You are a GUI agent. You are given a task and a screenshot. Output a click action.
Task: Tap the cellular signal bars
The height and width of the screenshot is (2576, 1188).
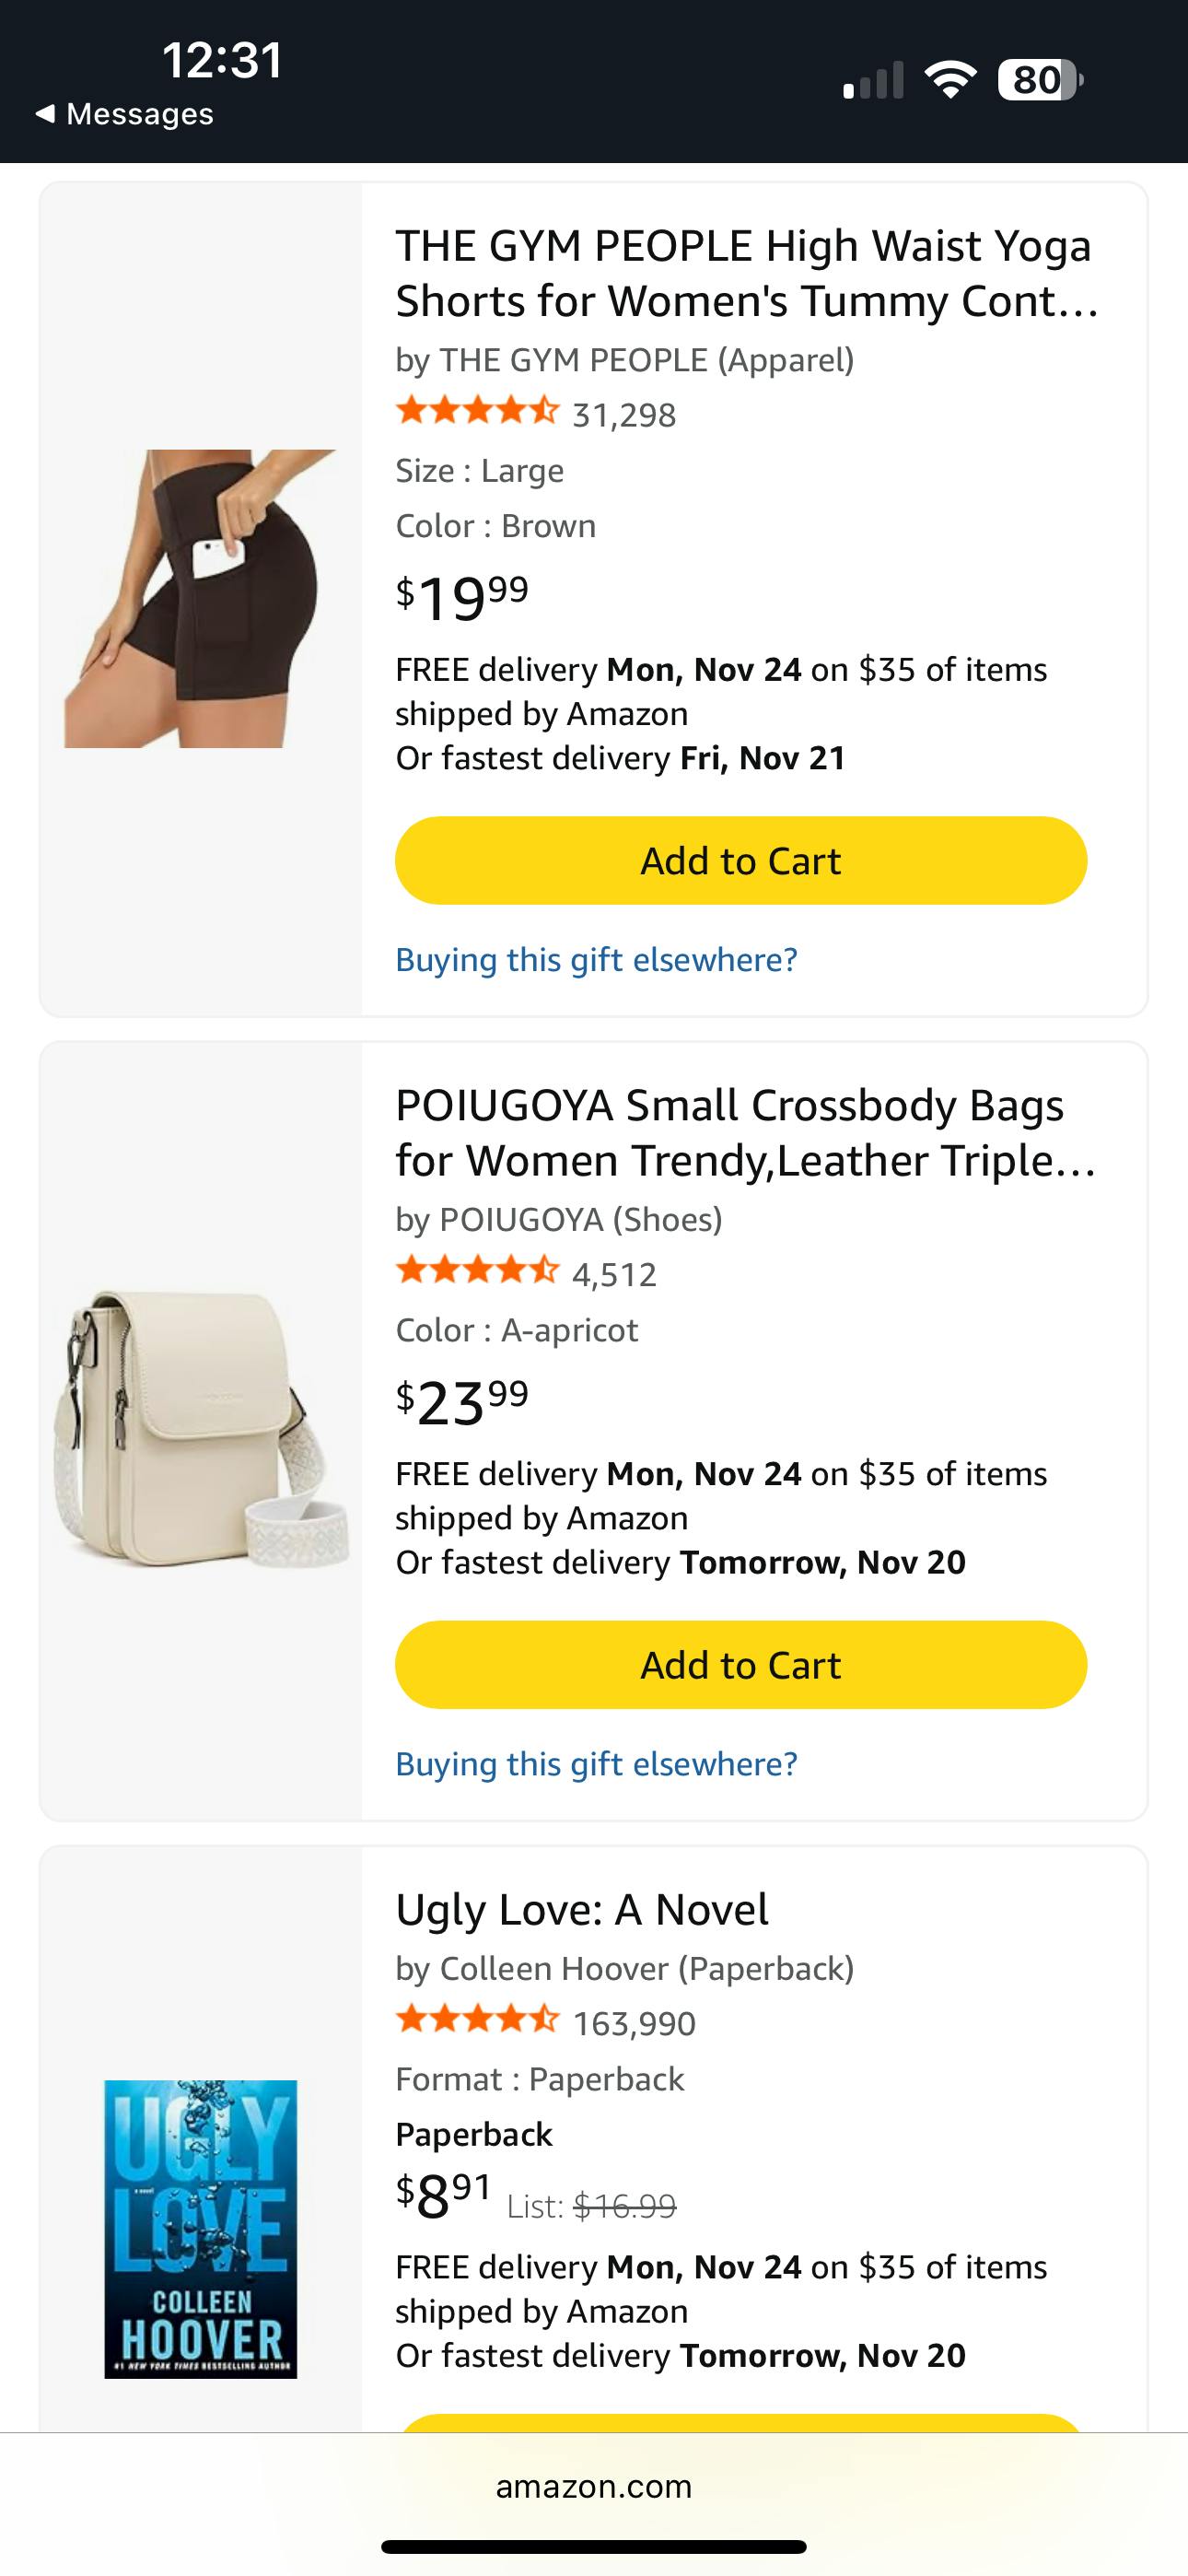pos(873,80)
